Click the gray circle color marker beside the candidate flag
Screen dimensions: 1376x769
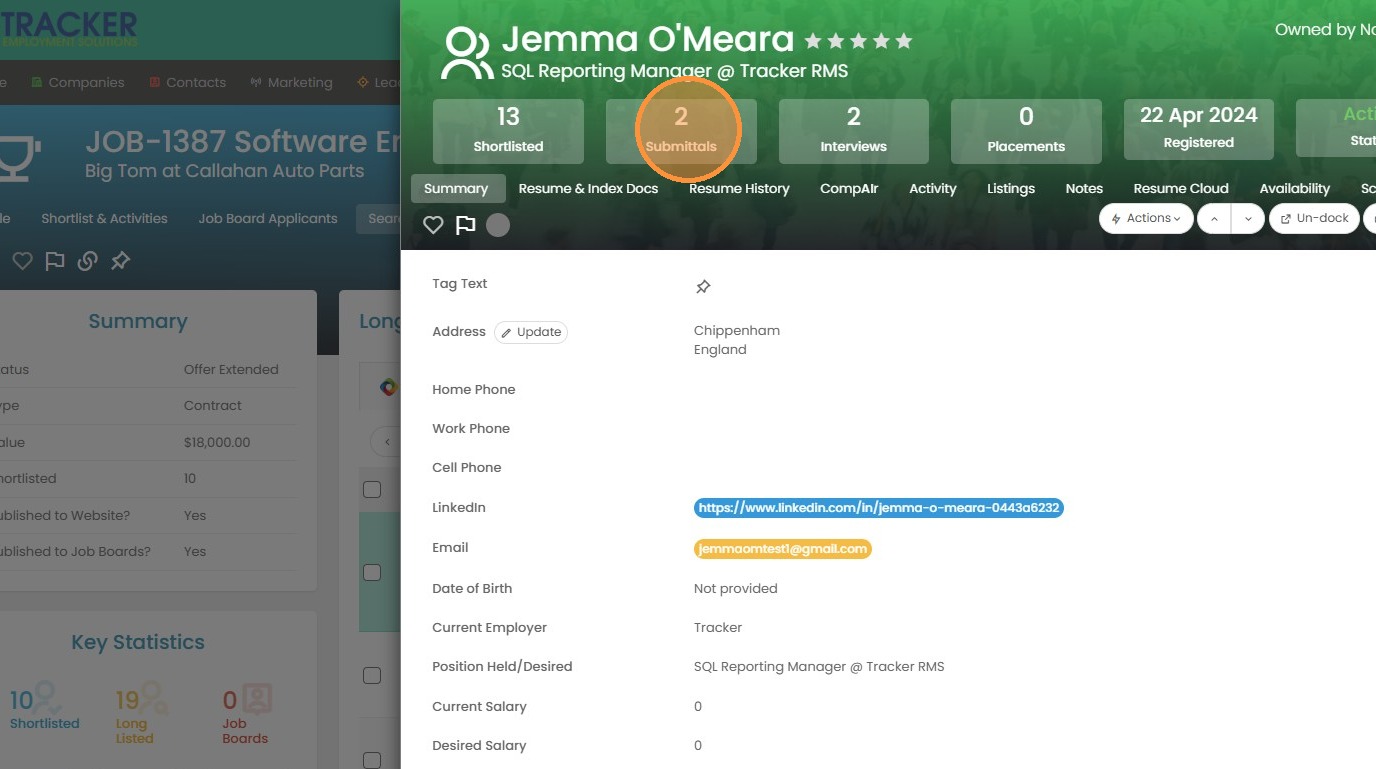click(498, 225)
